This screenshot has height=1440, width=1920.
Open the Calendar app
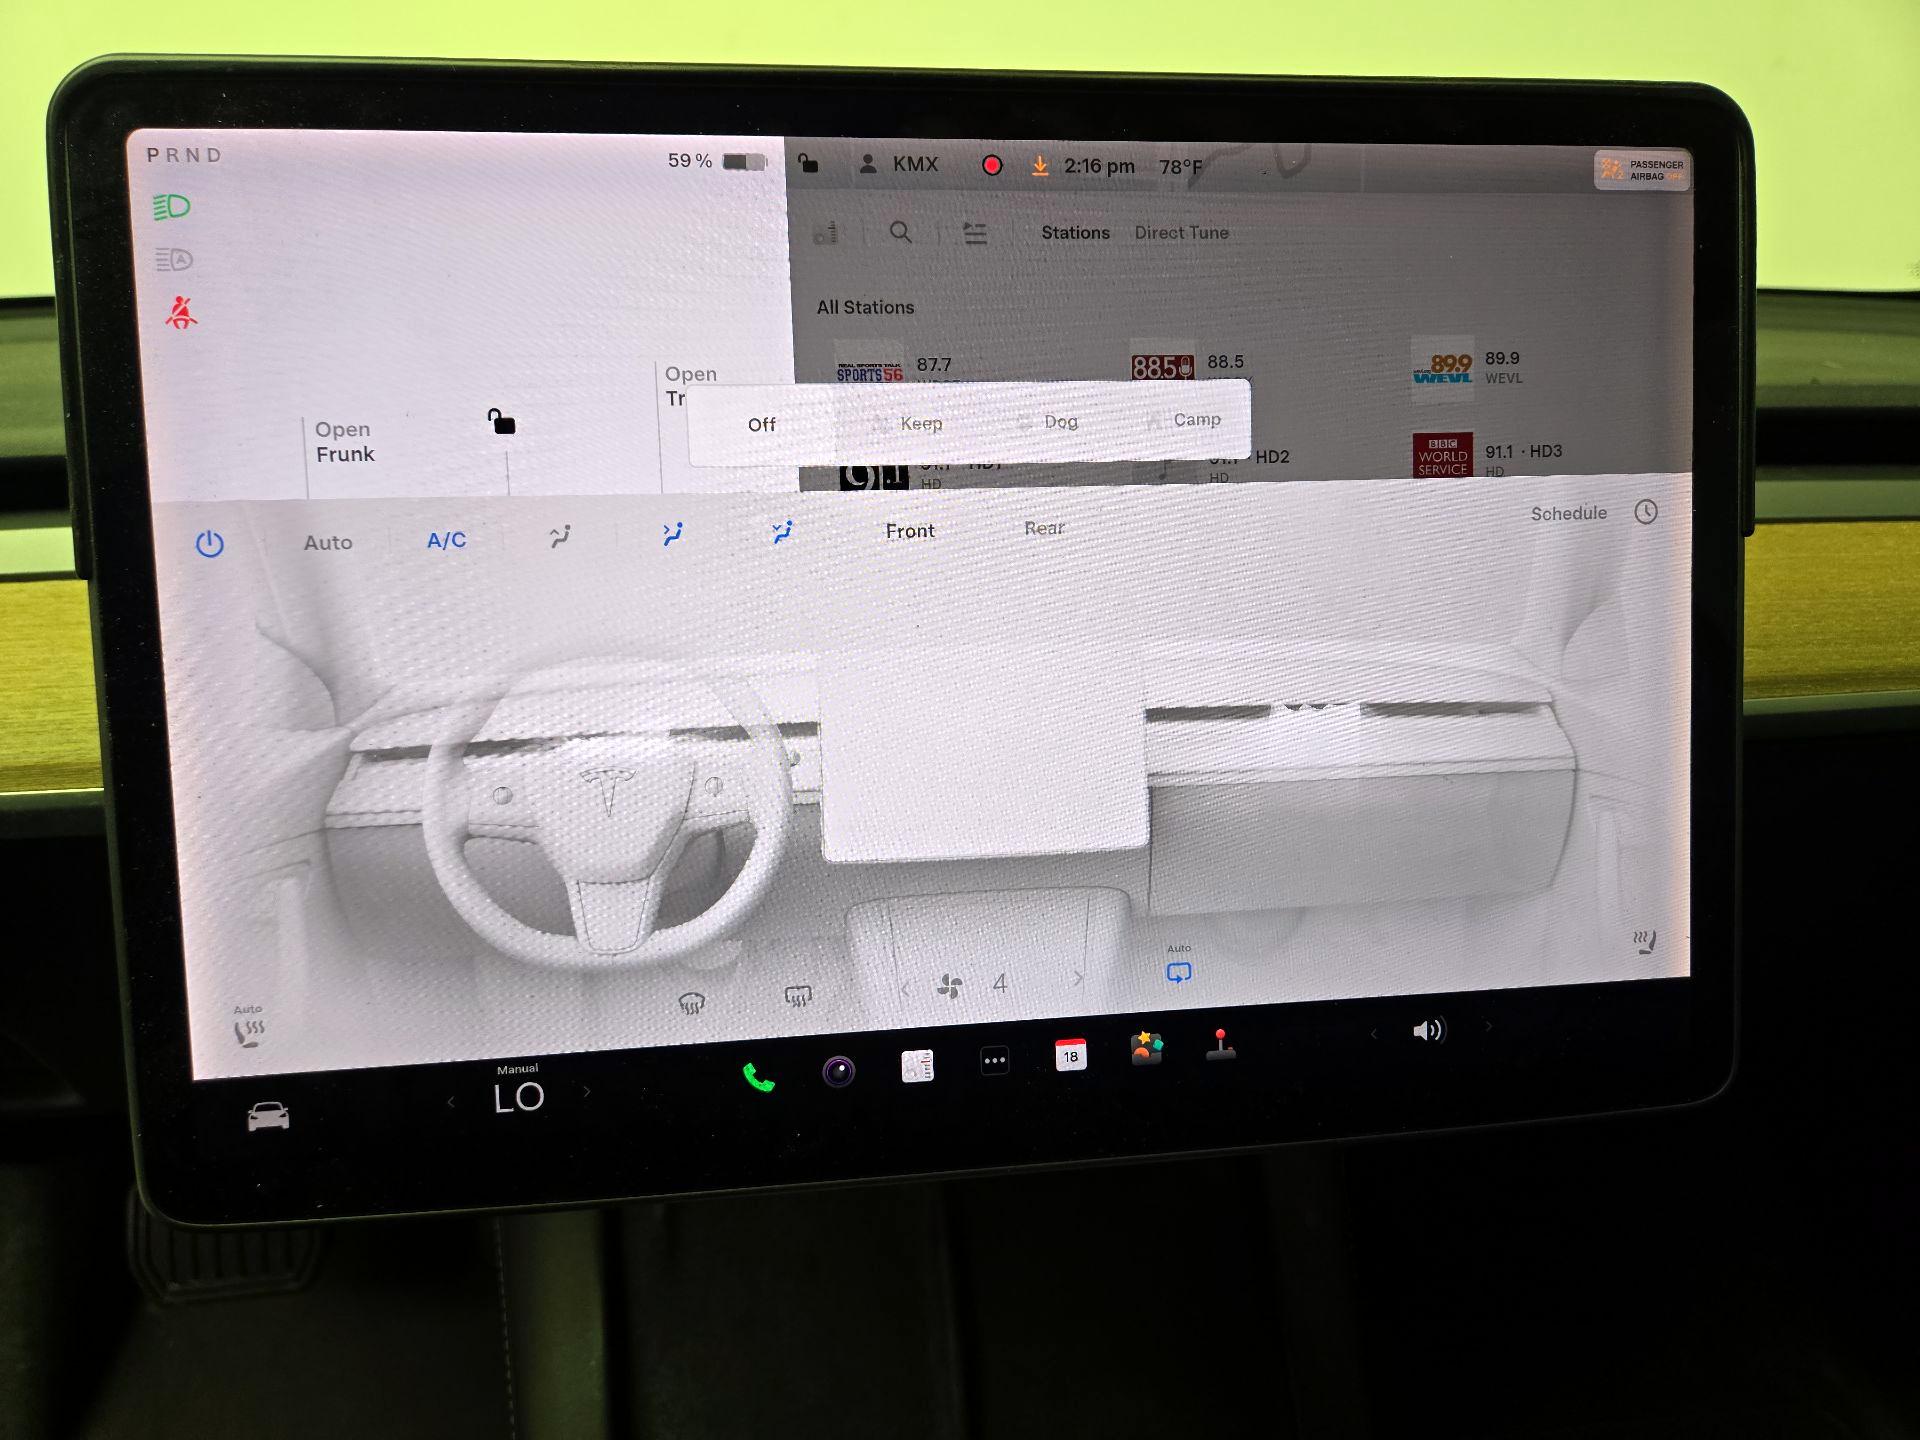coord(1070,1055)
